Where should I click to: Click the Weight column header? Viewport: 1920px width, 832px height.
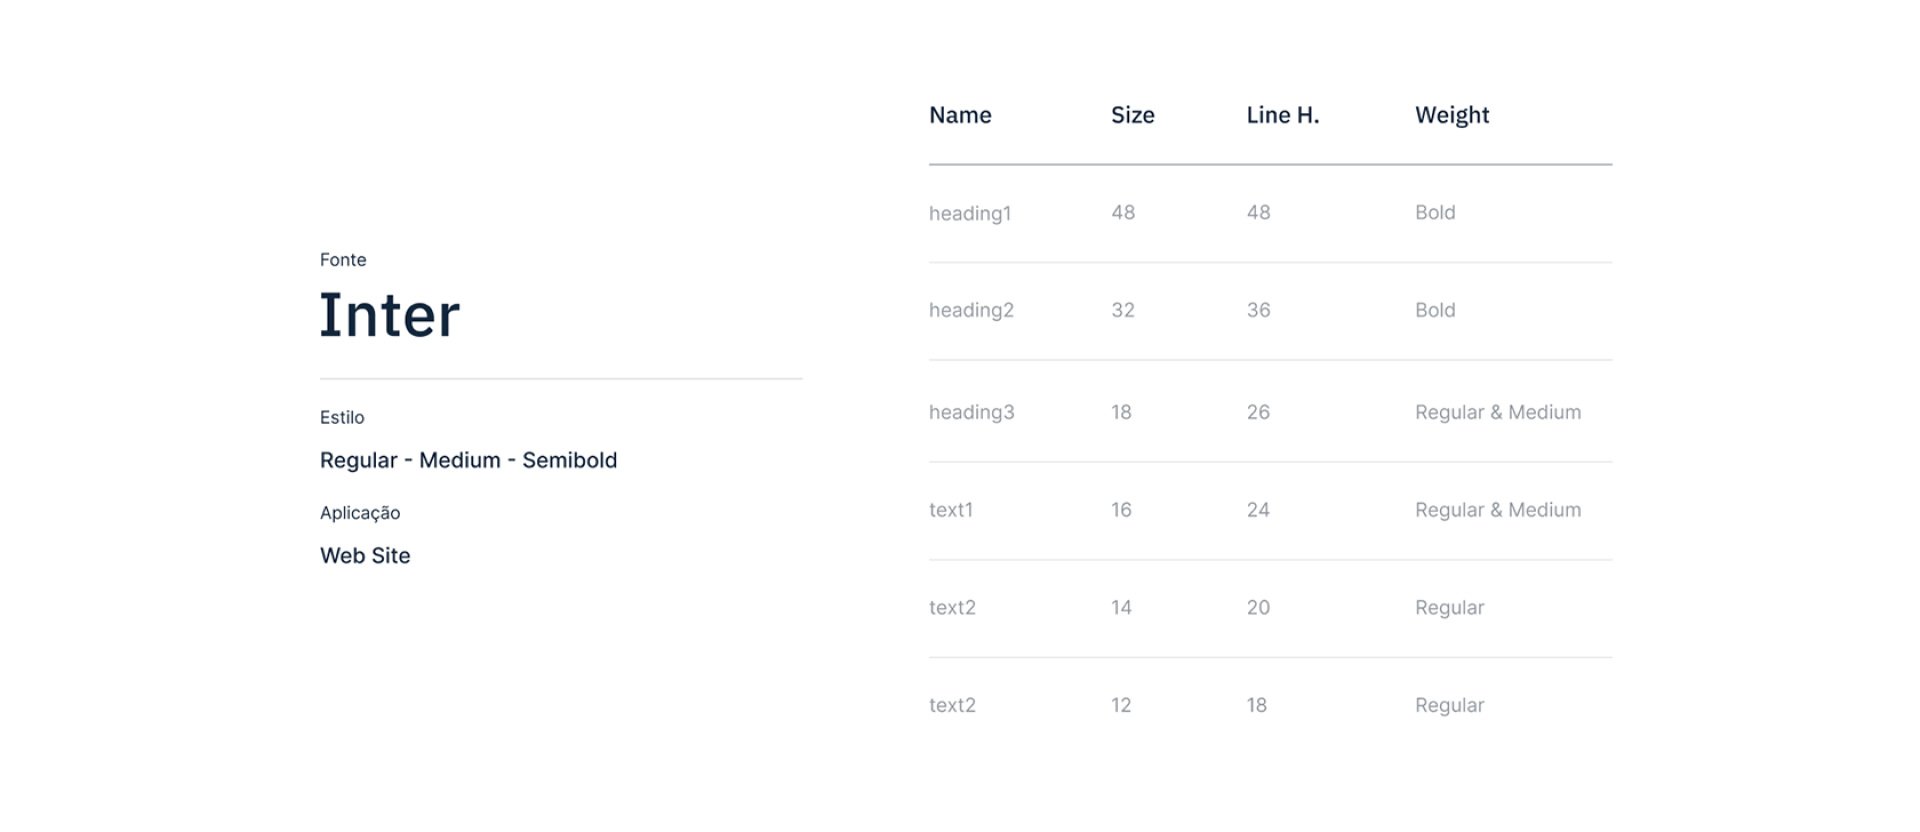point(1451,115)
